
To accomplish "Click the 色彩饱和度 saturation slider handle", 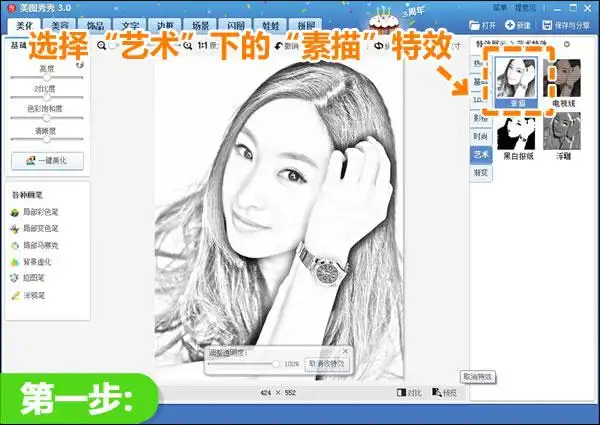I will pyautogui.click(x=47, y=118).
